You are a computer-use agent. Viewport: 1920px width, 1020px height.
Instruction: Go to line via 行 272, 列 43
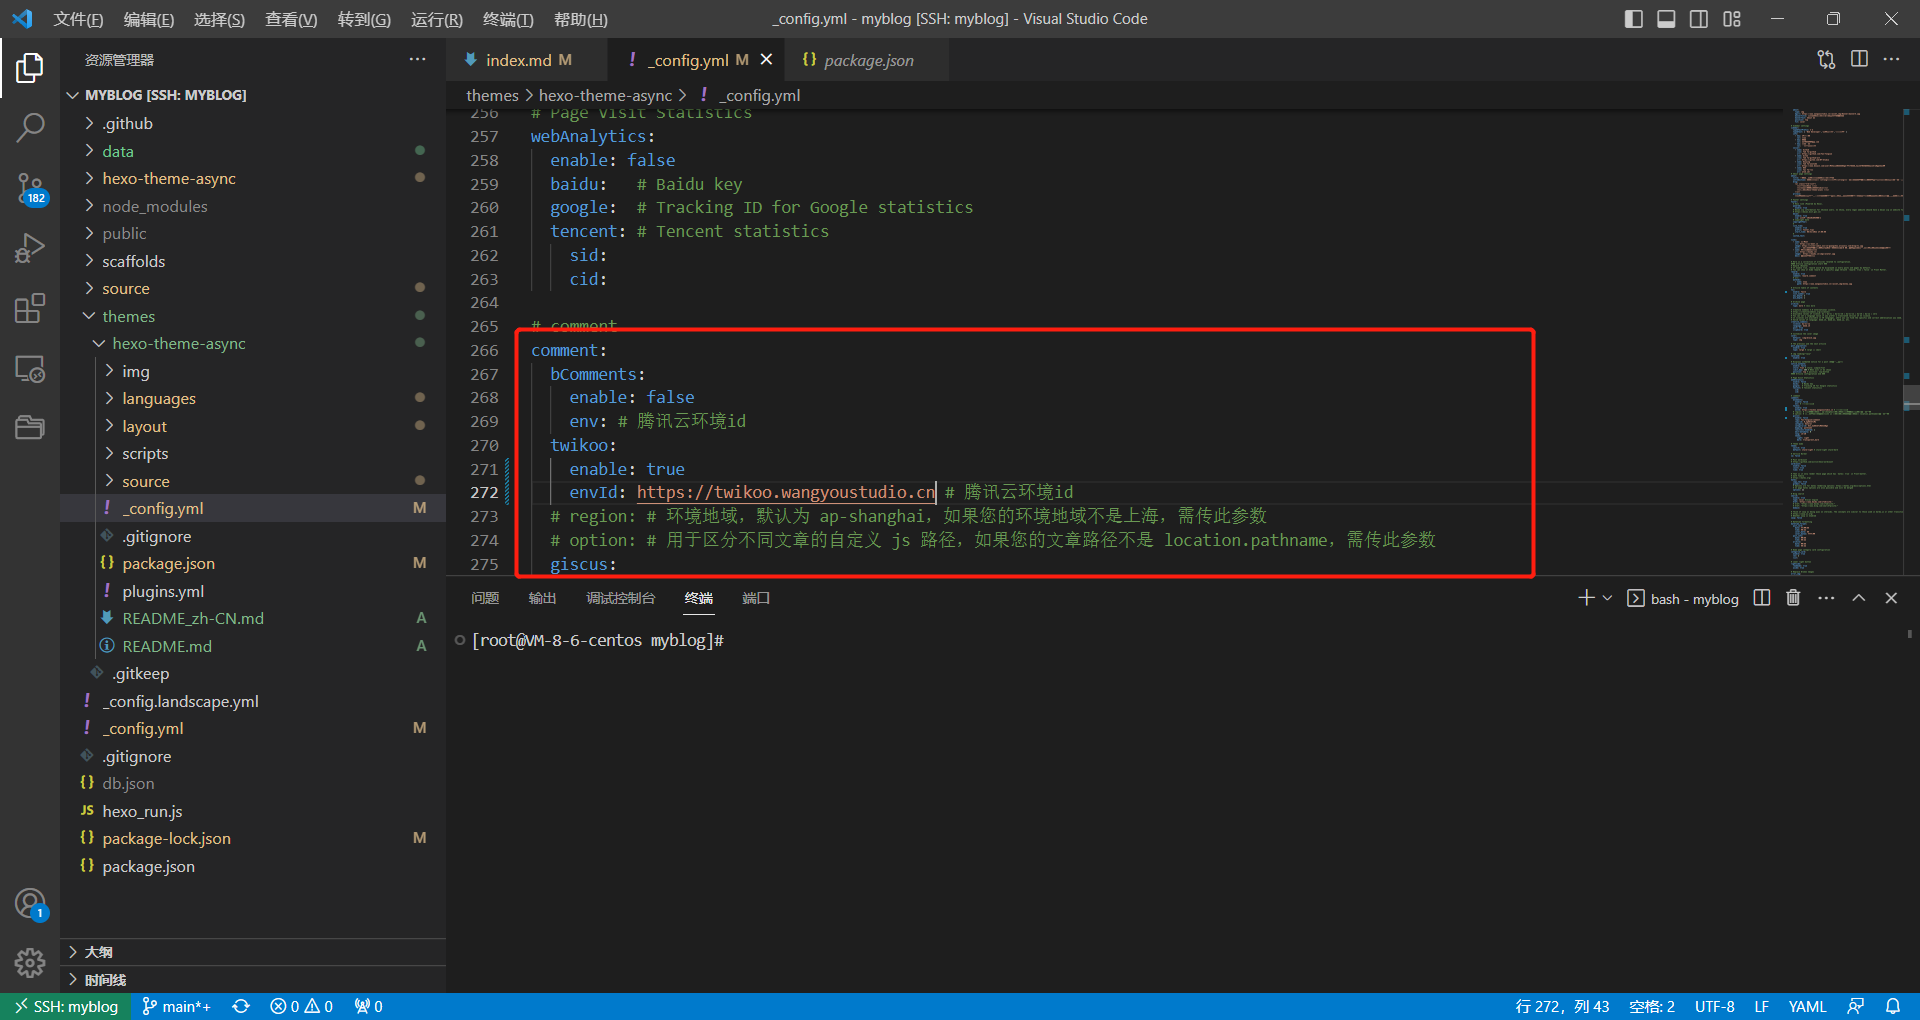1562,1006
